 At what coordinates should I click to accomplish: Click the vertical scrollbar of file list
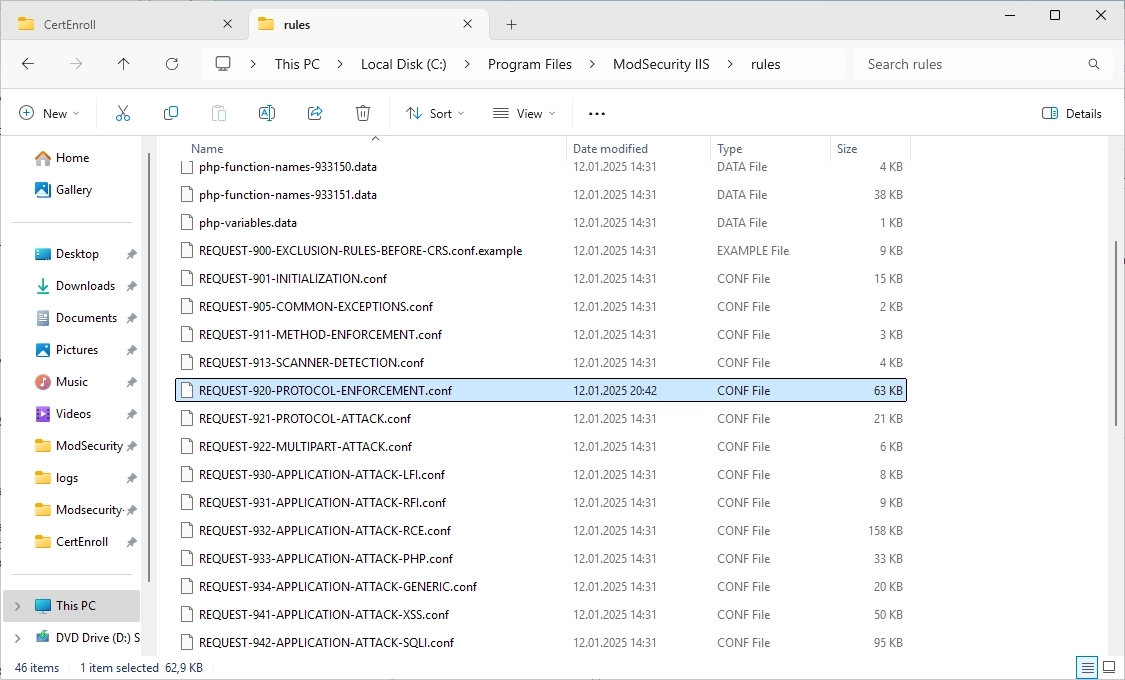coord(1116,330)
